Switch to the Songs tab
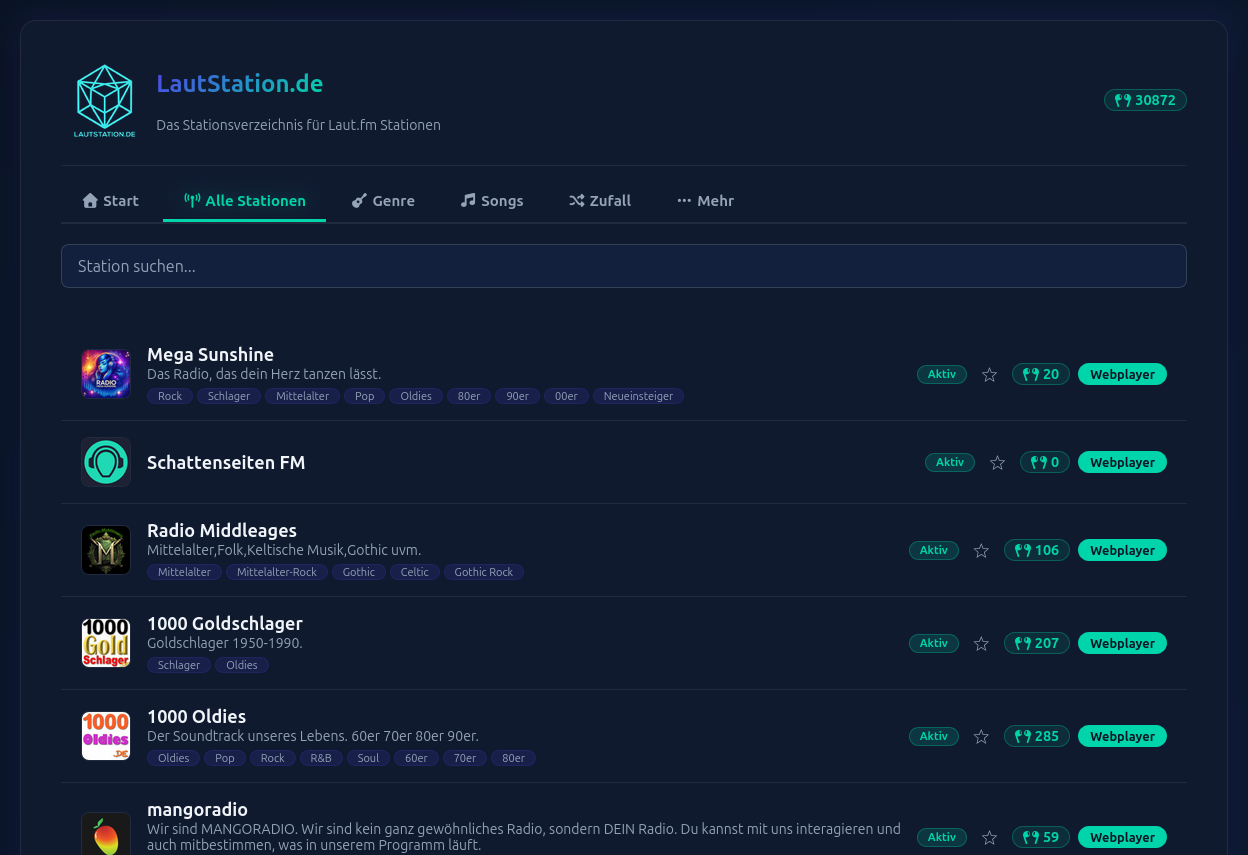The height and width of the screenshot is (855, 1248). pyautogui.click(x=492, y=201)
